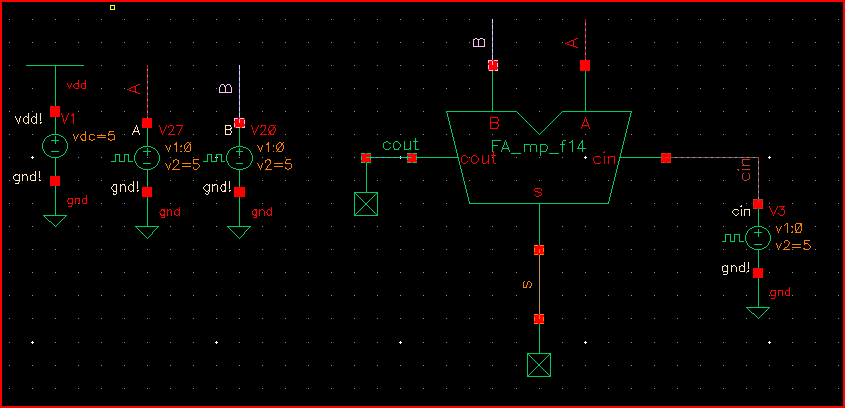Image resolution: width=845 pixels, height=408 pixels.
Task: Click the small yellow square marker at top
Action: (113, 8)
